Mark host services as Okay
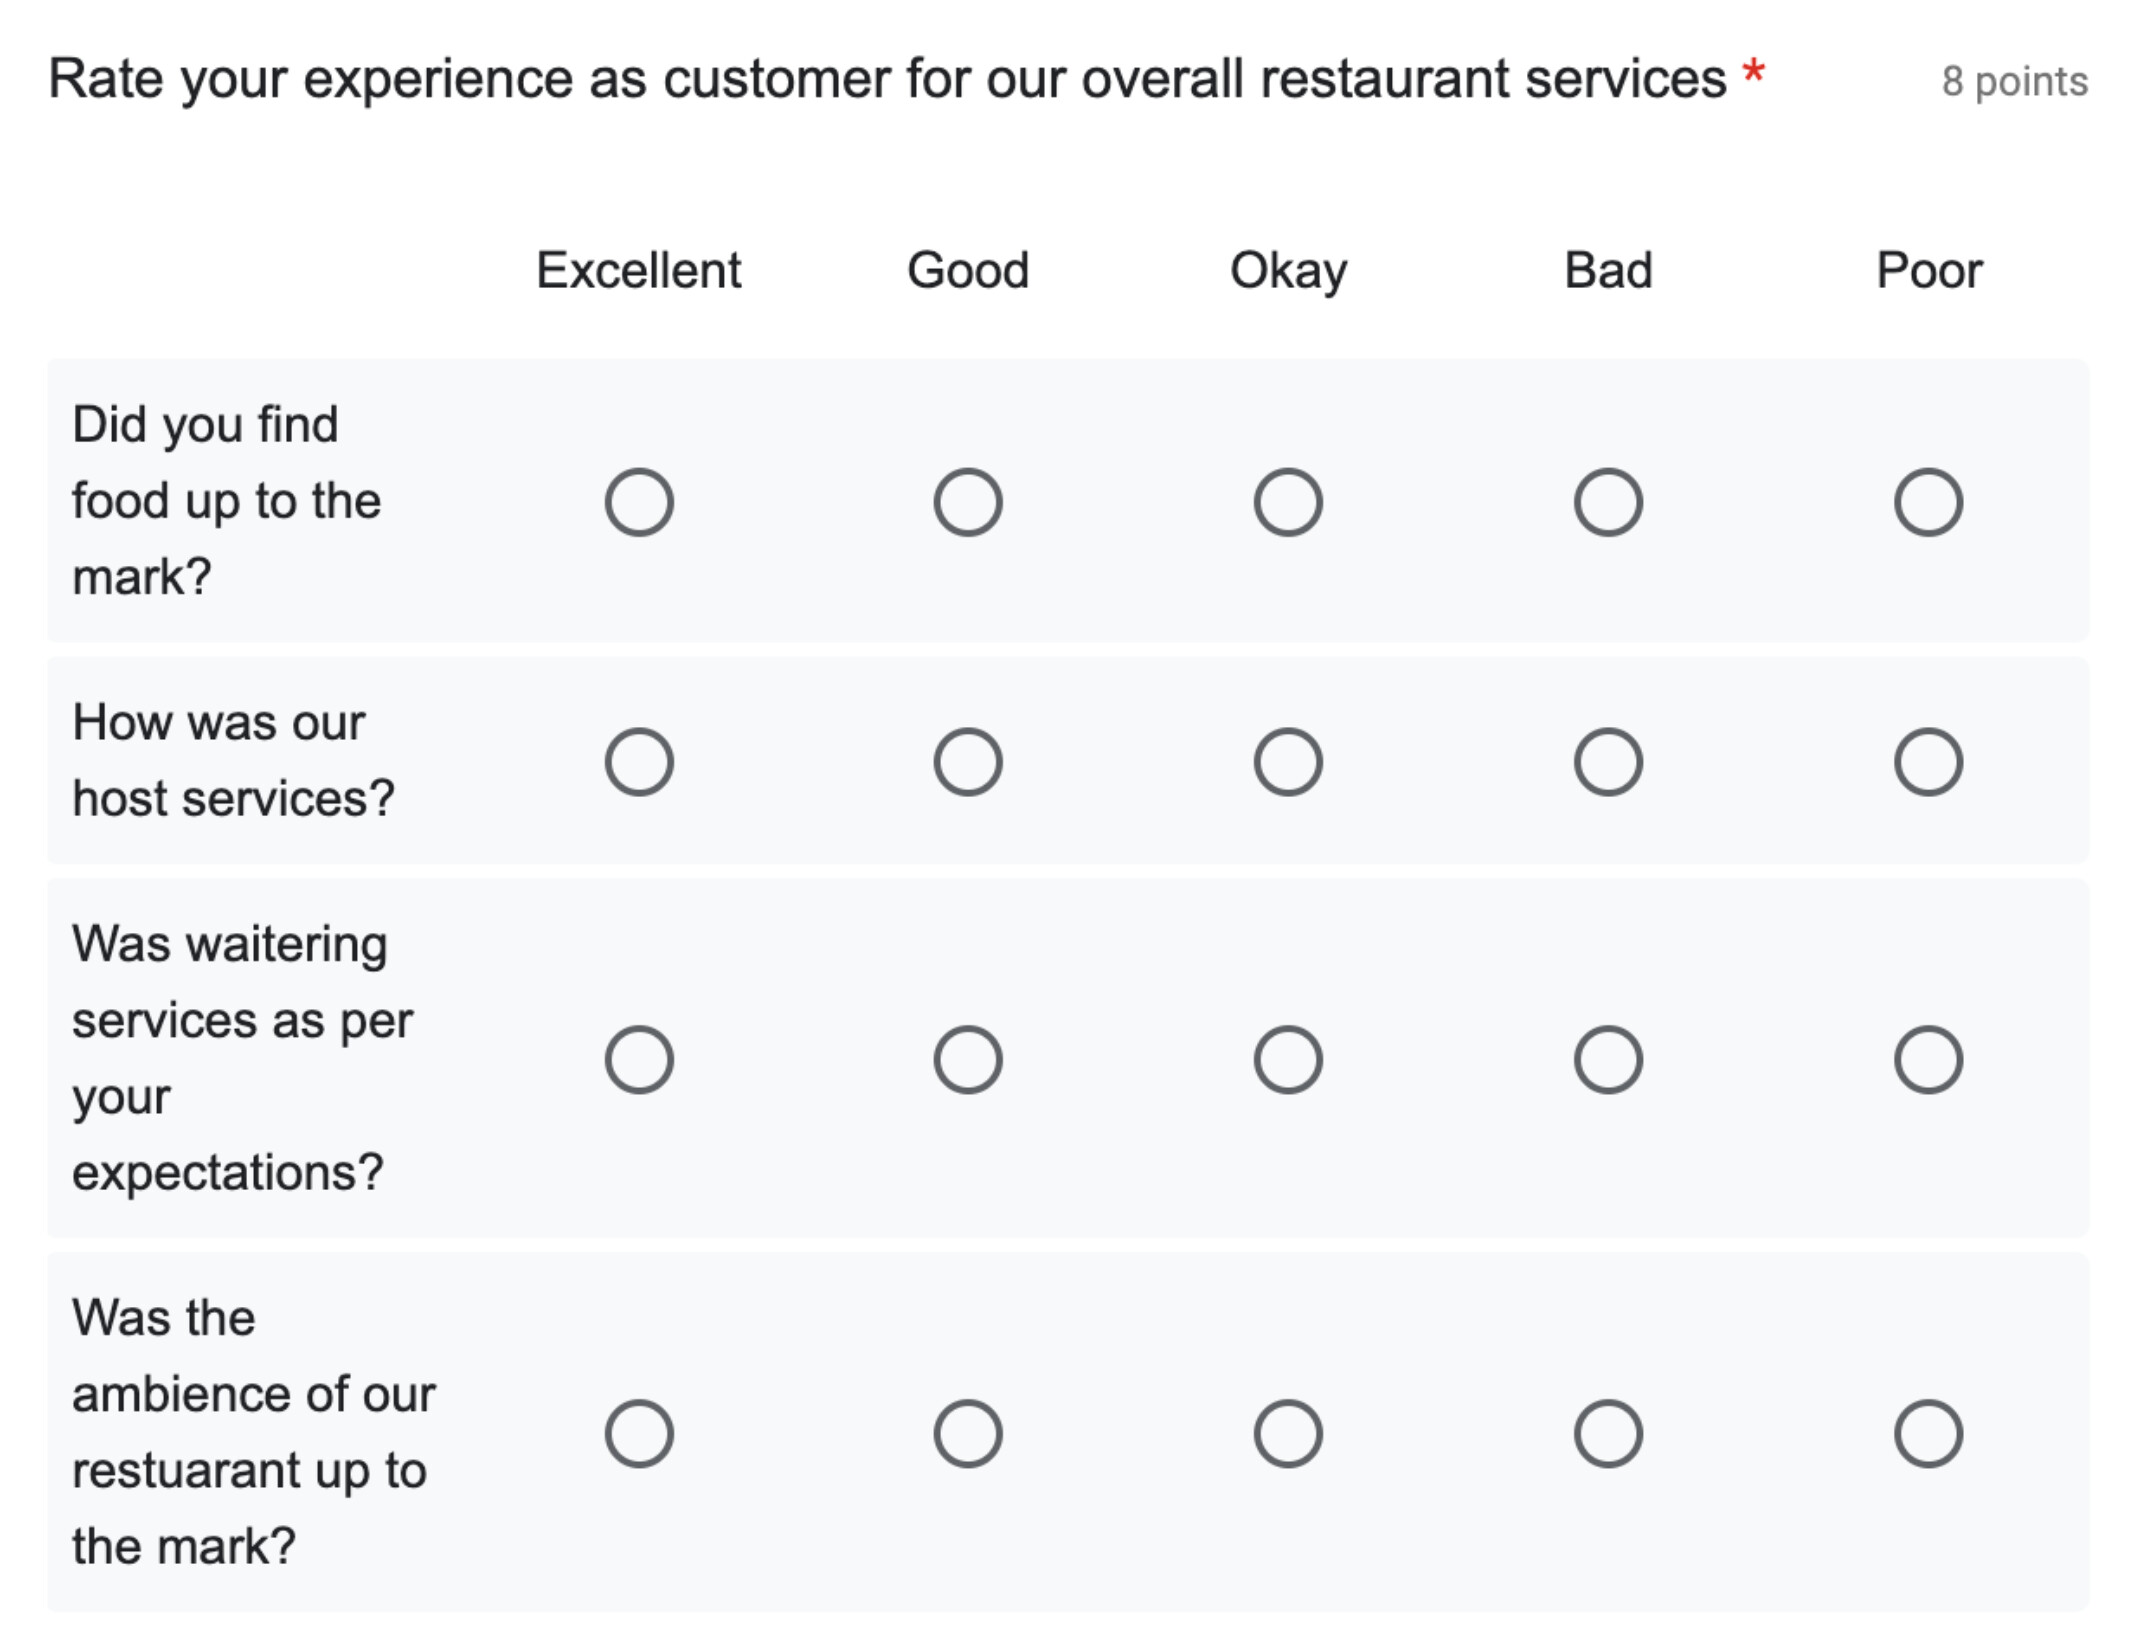The height and width of the screenshot is (1650, 2134). (x=1288, y=762)
